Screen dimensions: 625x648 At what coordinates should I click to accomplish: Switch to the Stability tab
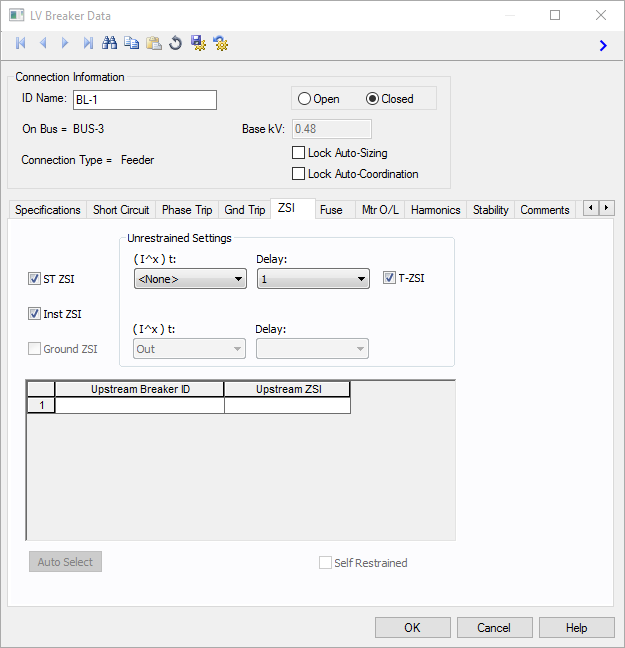point(491,210)
